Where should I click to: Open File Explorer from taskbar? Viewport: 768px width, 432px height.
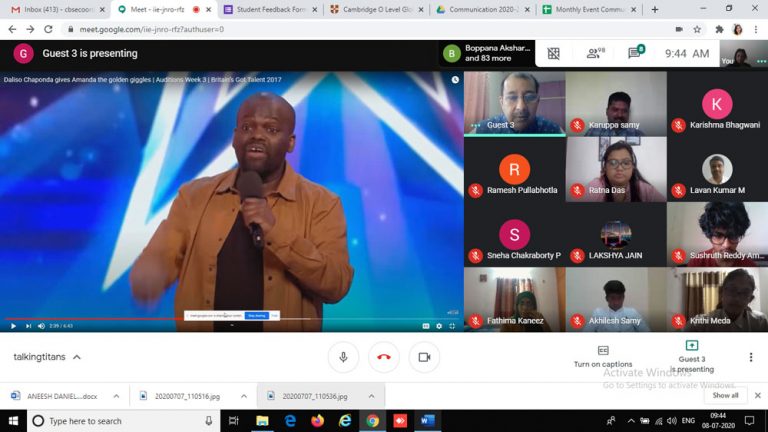pos(262,421)
